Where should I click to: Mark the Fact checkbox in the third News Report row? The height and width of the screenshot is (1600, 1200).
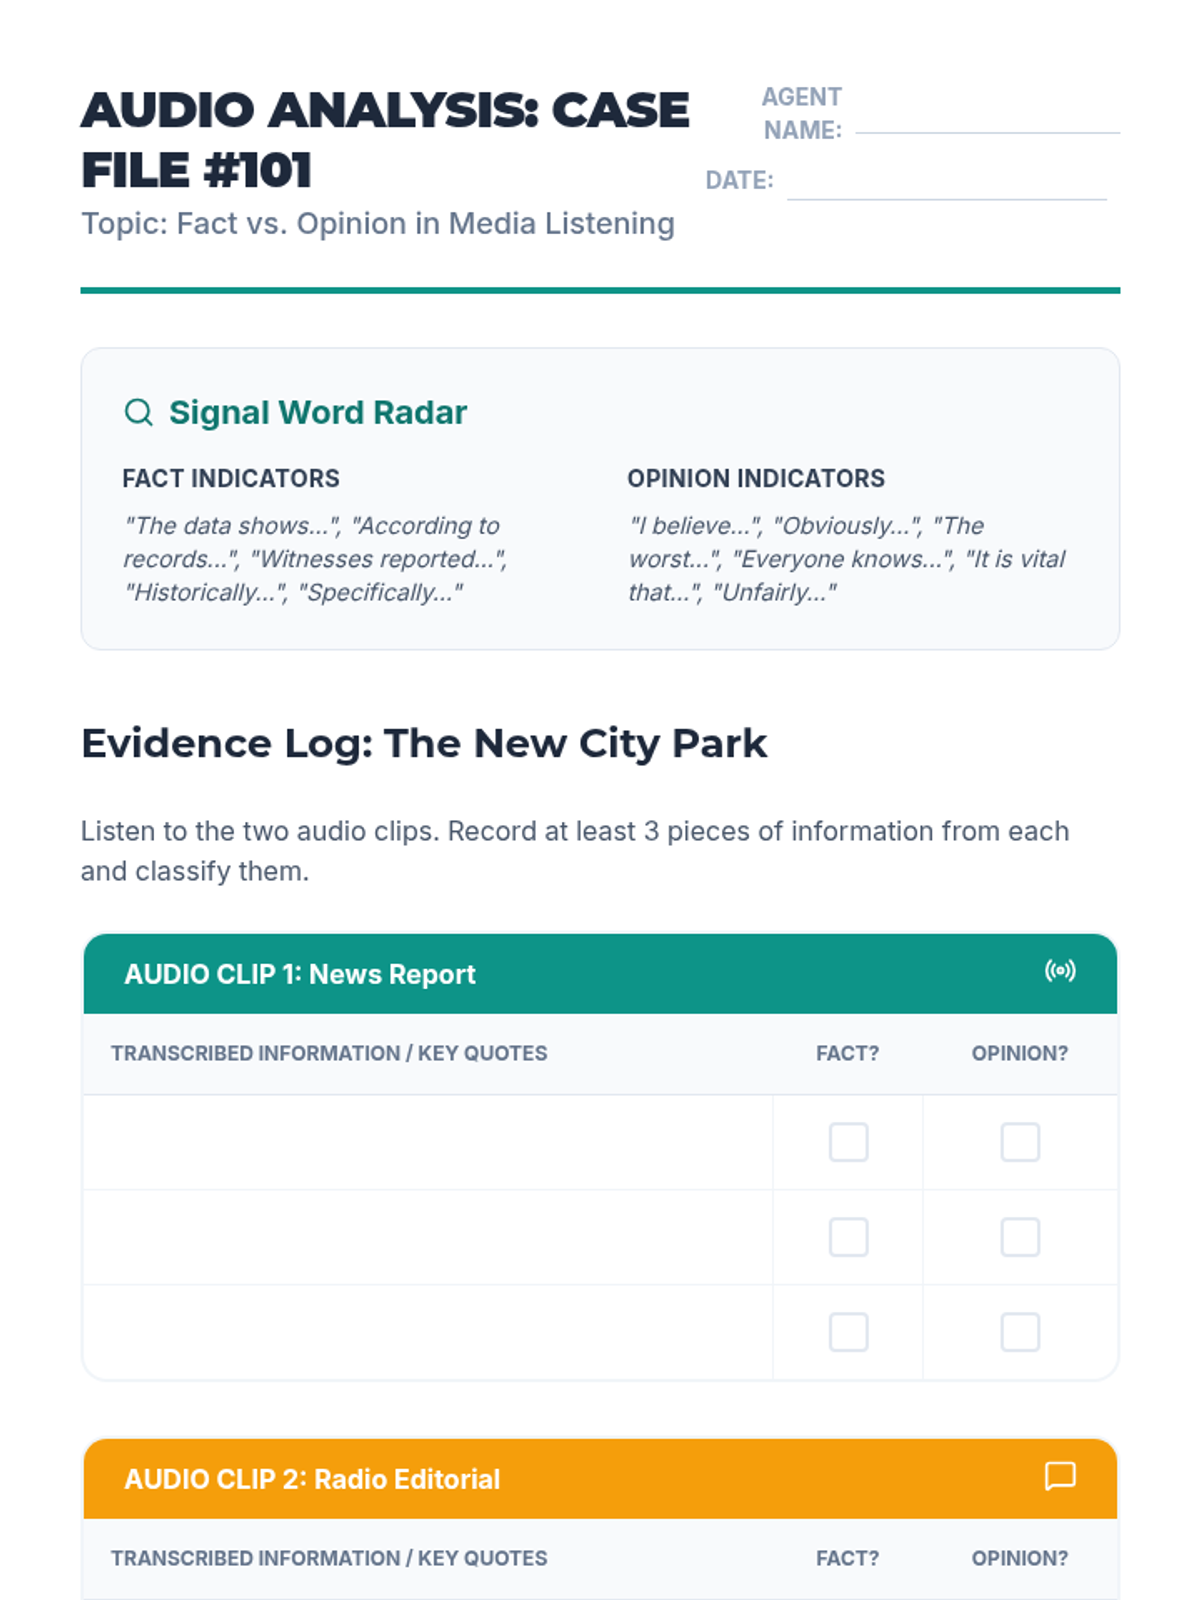(848, 1332)
